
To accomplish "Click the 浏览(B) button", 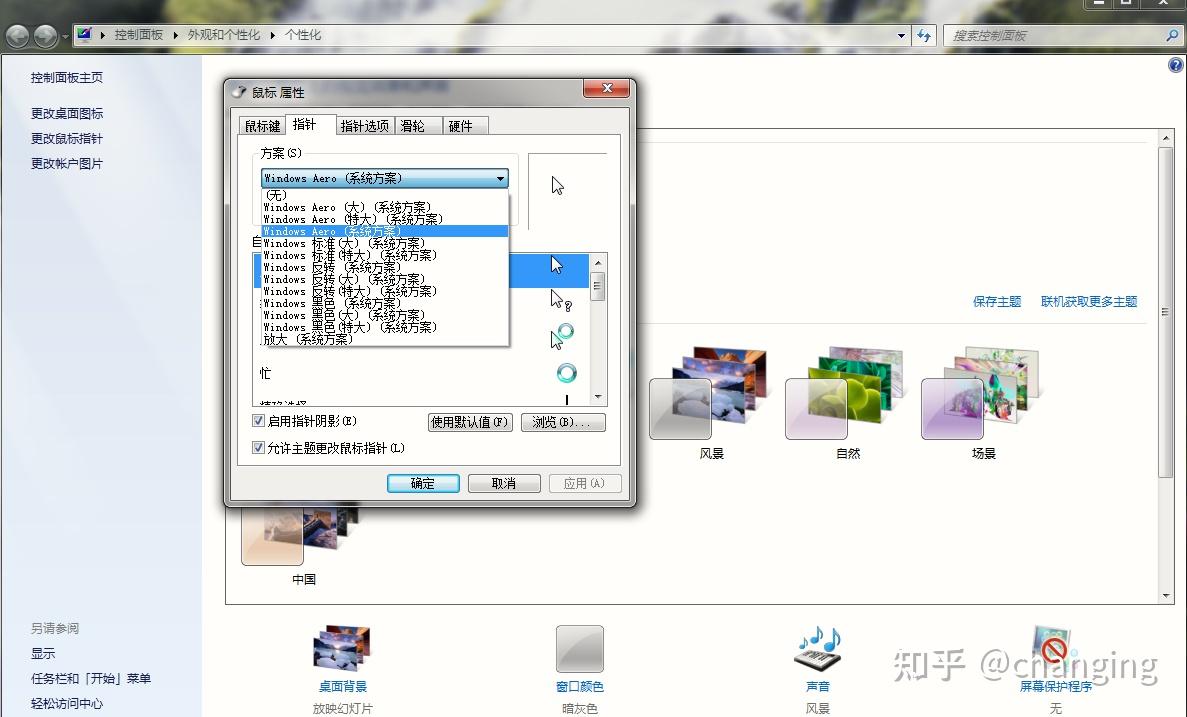I will [x=563, y=421].
